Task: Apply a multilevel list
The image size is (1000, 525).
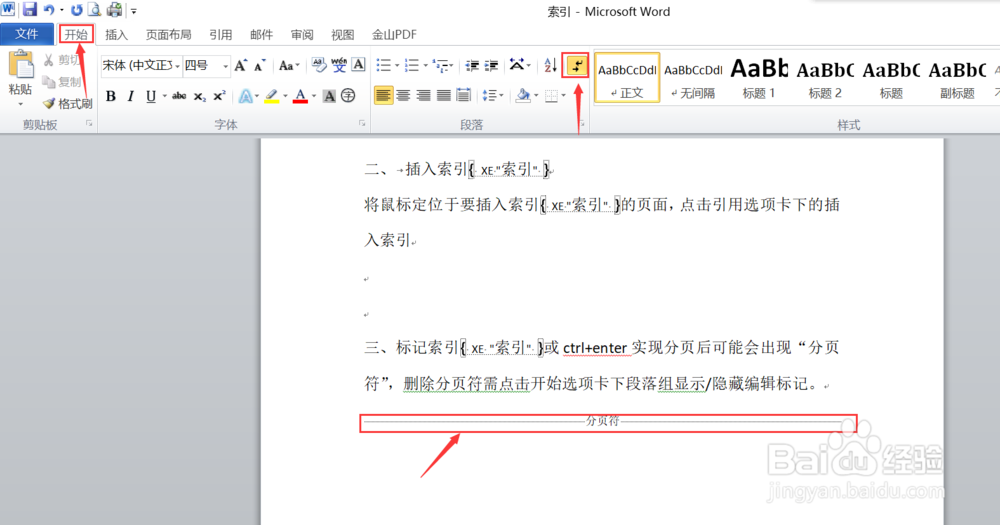Action: 439,65
